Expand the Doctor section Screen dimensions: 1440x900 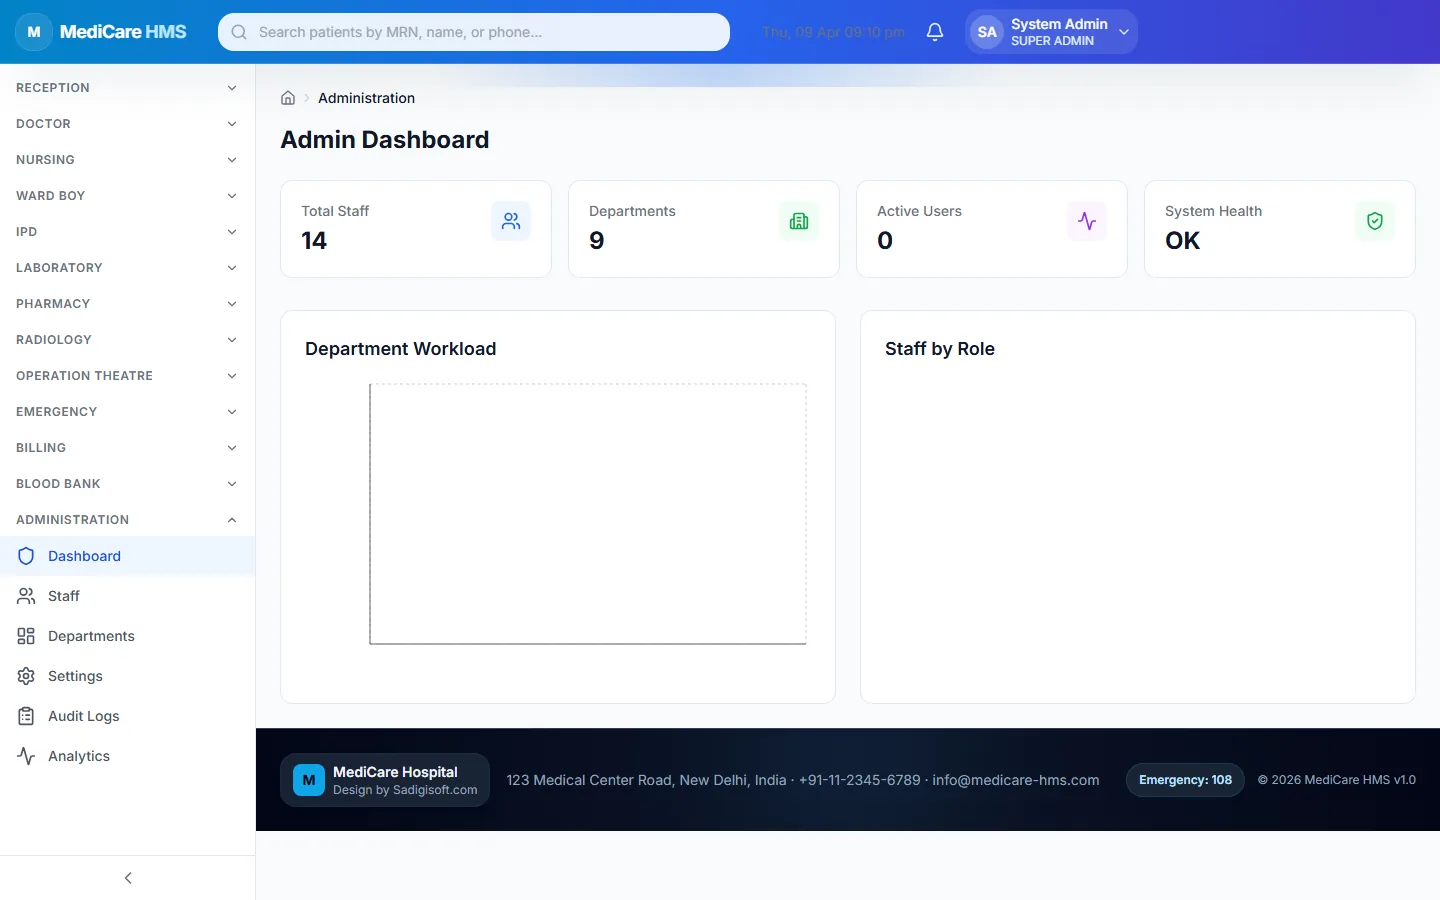click(128, 124)
